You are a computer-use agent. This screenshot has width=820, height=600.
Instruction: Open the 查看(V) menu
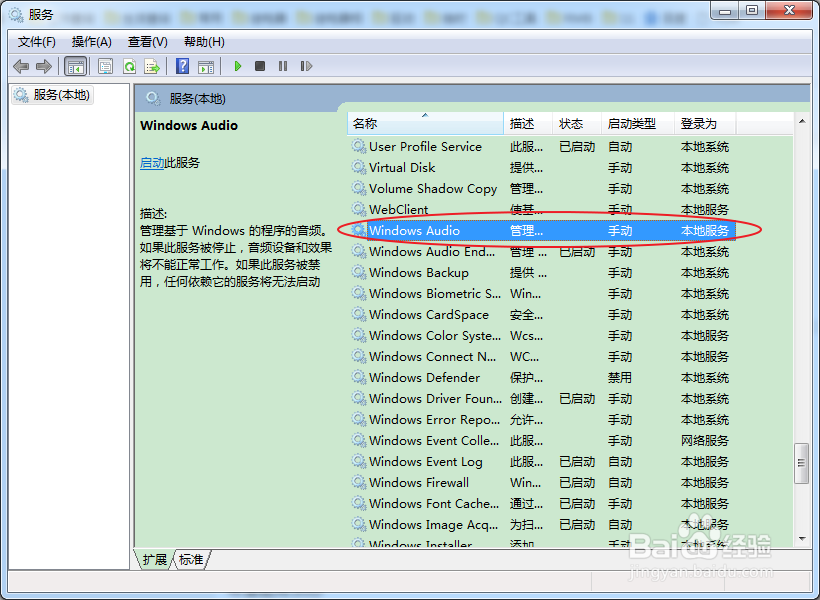point(148,42)
